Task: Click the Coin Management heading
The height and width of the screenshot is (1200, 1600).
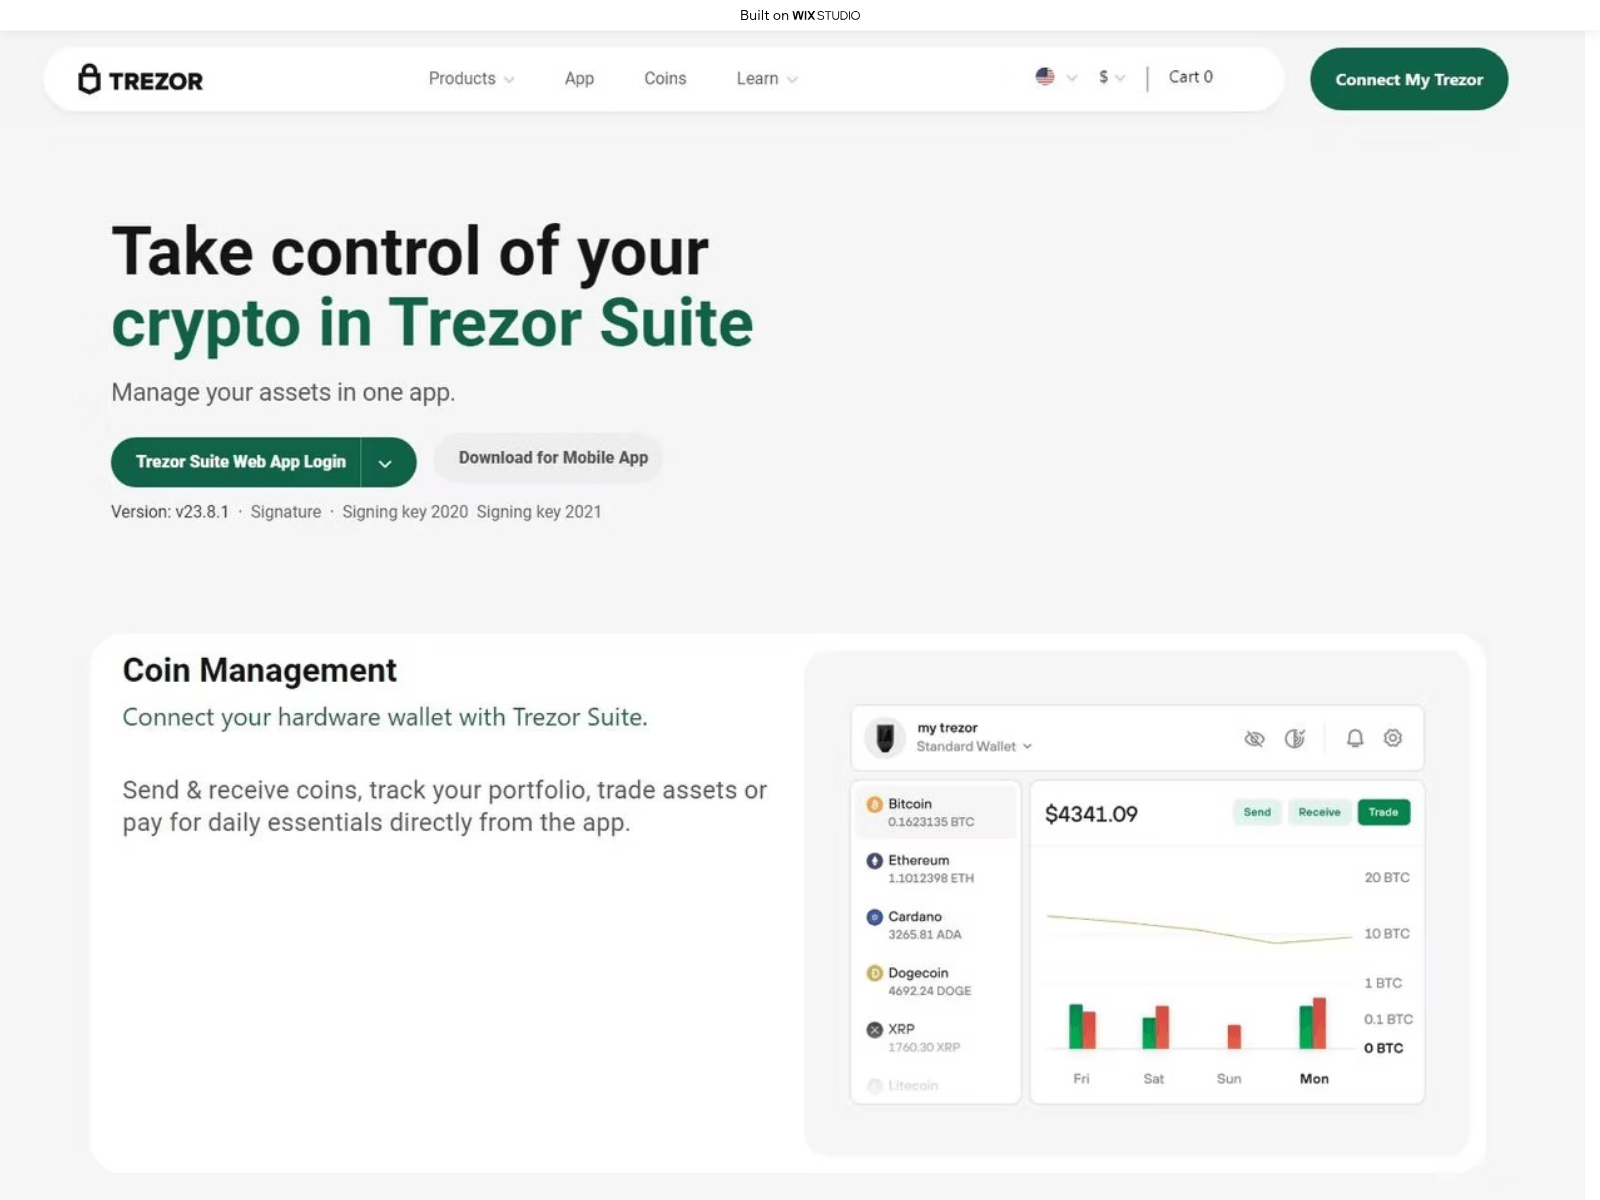Action: click(260, 670)
